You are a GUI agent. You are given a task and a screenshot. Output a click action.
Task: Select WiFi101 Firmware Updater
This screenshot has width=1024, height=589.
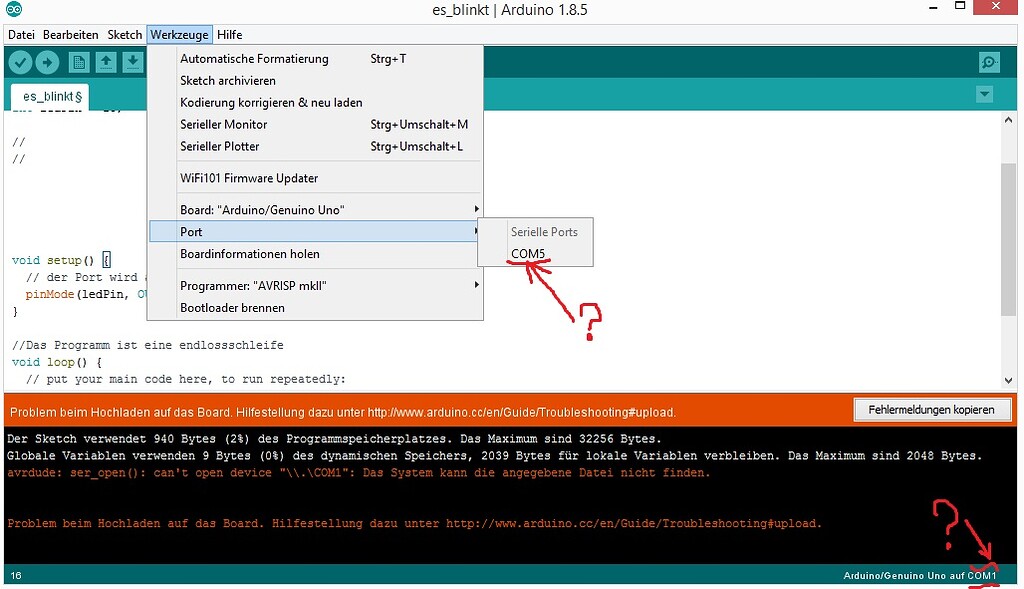316,178
